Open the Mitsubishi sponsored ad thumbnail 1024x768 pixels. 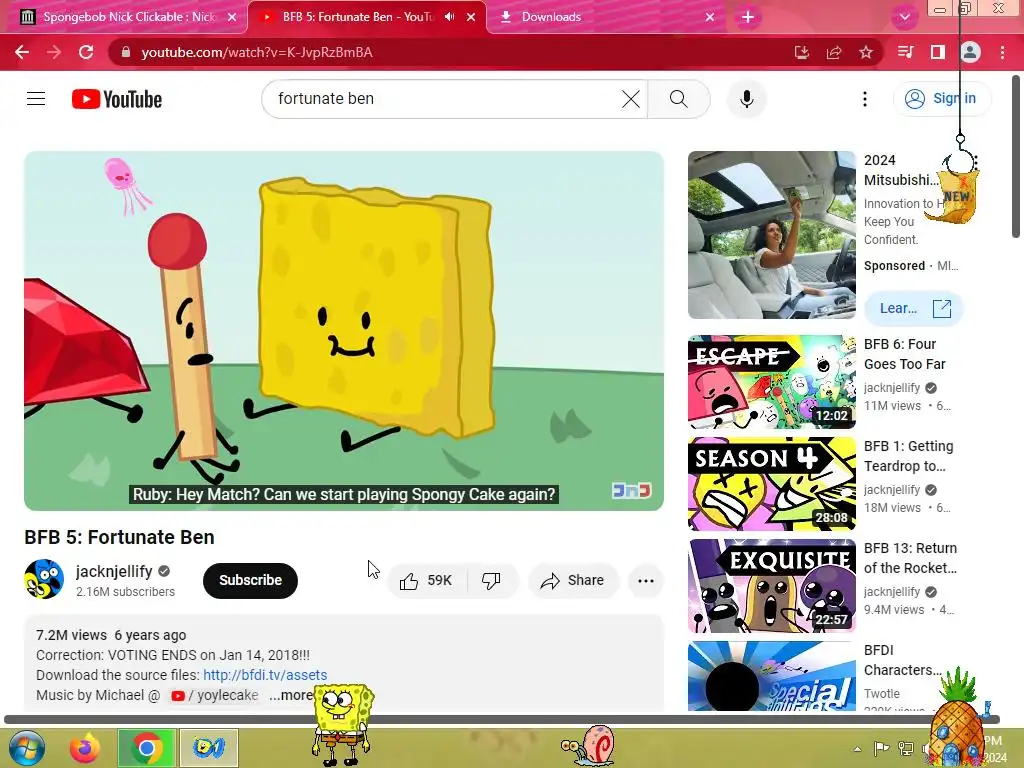click(772, 235)
